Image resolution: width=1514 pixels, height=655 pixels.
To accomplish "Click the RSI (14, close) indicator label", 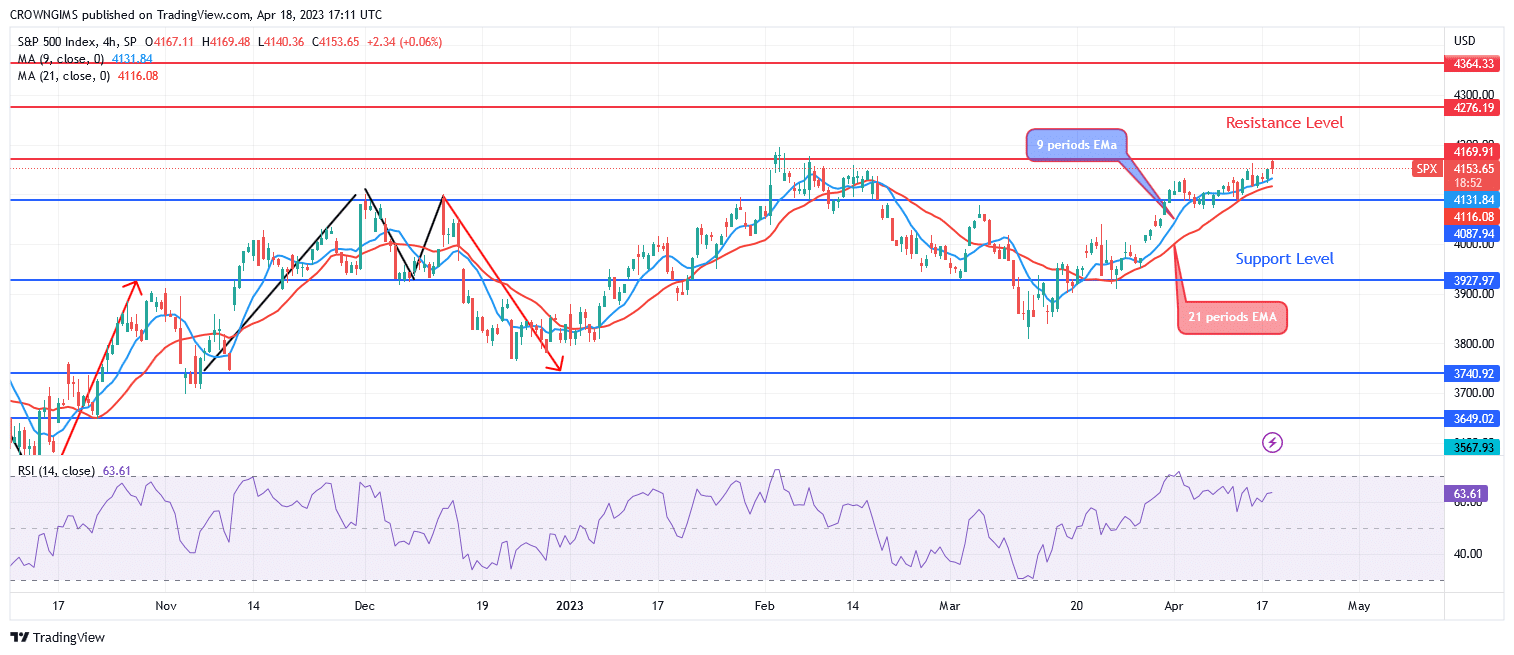I will [x=55, y=471].
